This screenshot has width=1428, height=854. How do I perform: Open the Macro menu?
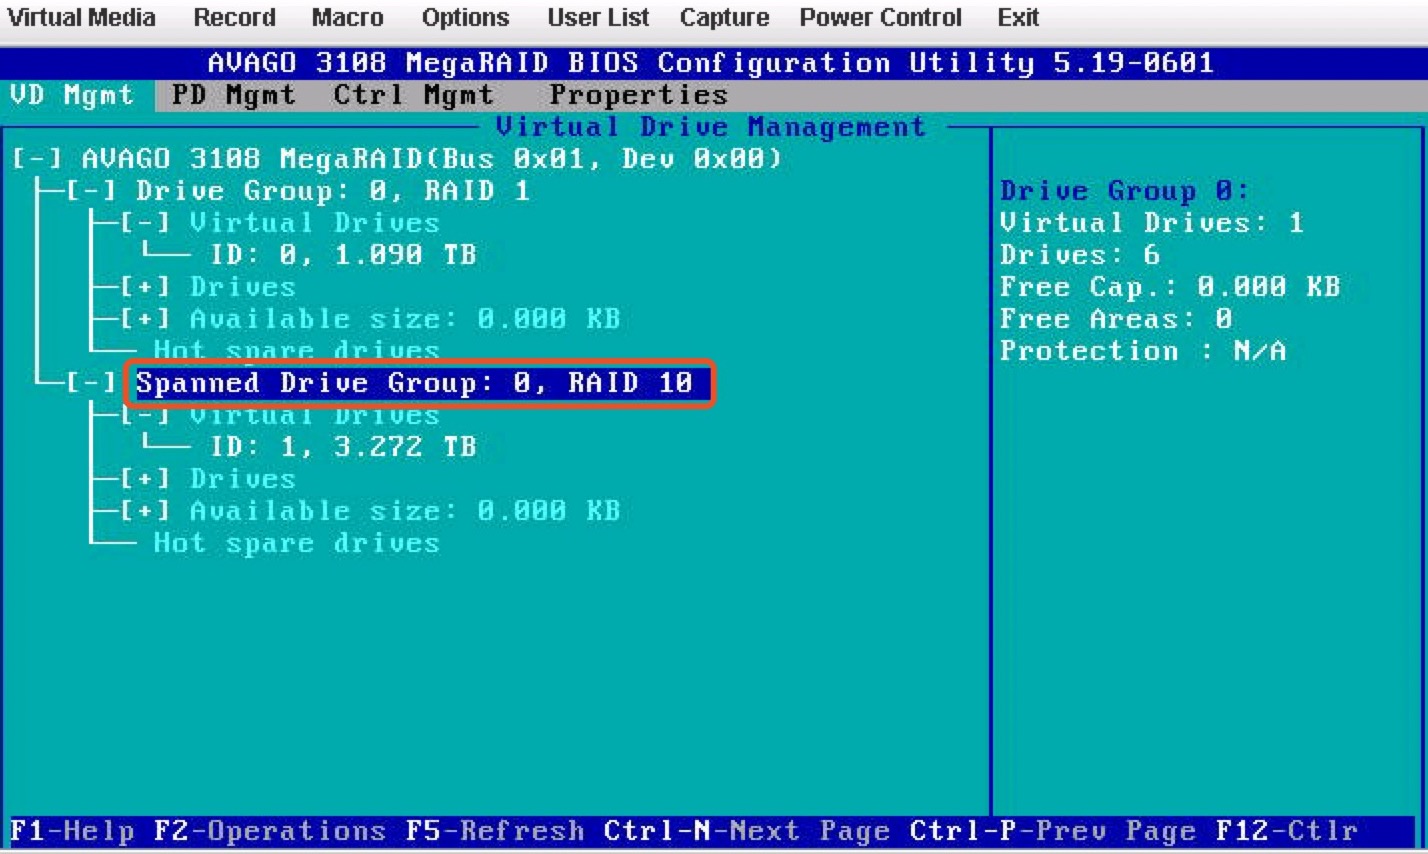347,18
